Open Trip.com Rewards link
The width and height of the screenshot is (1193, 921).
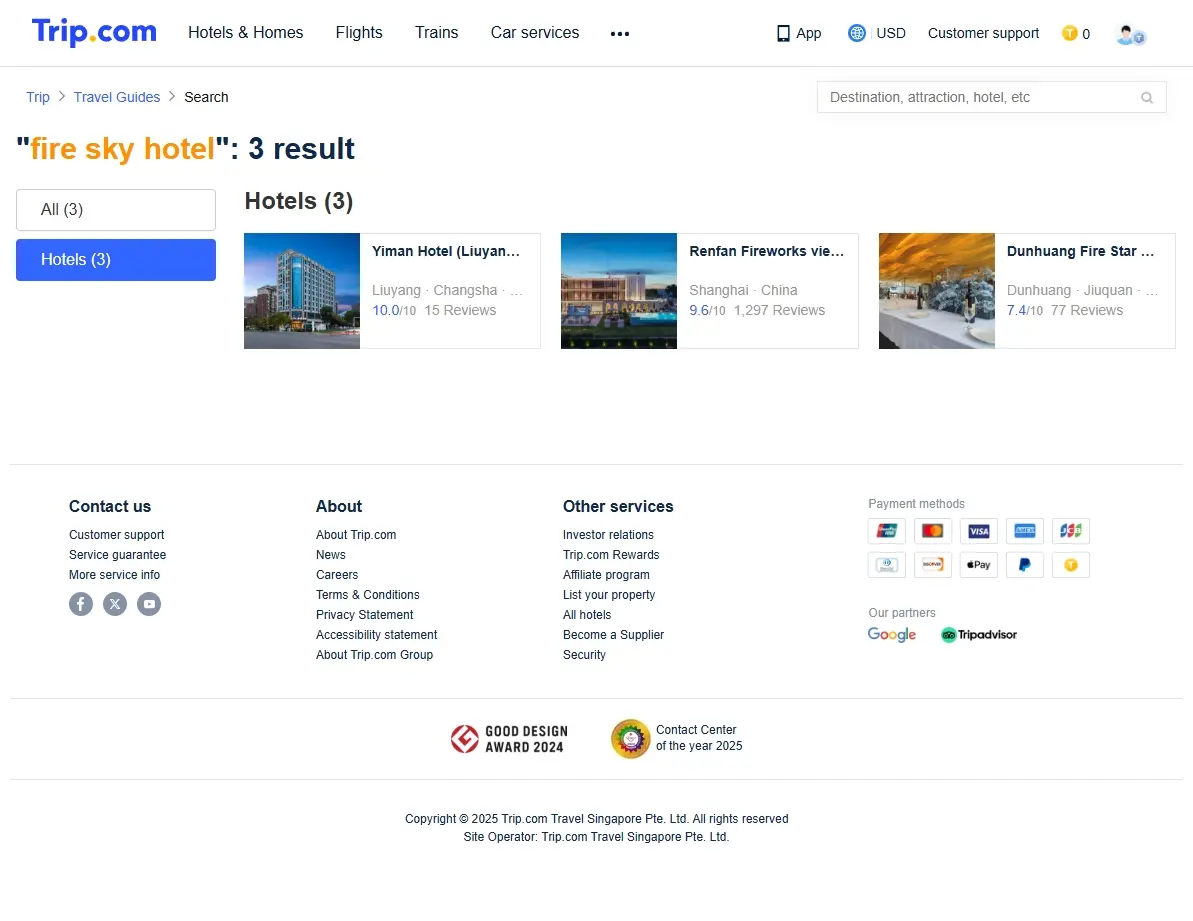pos(611,554)
